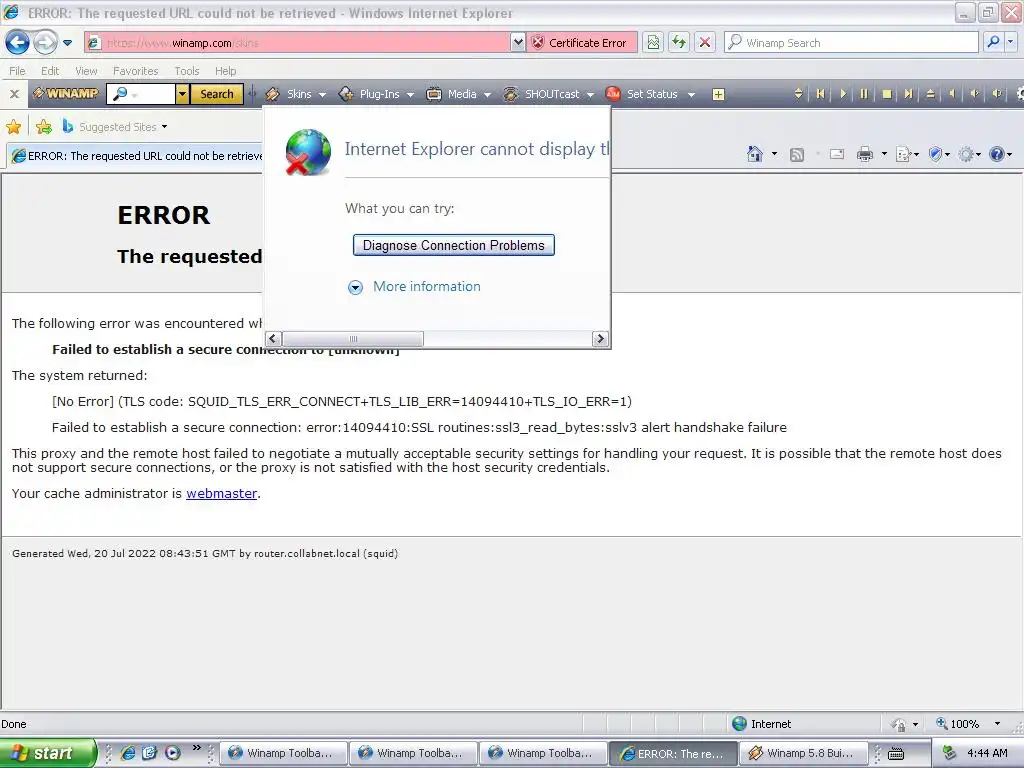Click the Winamp volume down icon
The width and height of the screenshot is (1024, 768).
pyautogui.click(x=975, y=94)
